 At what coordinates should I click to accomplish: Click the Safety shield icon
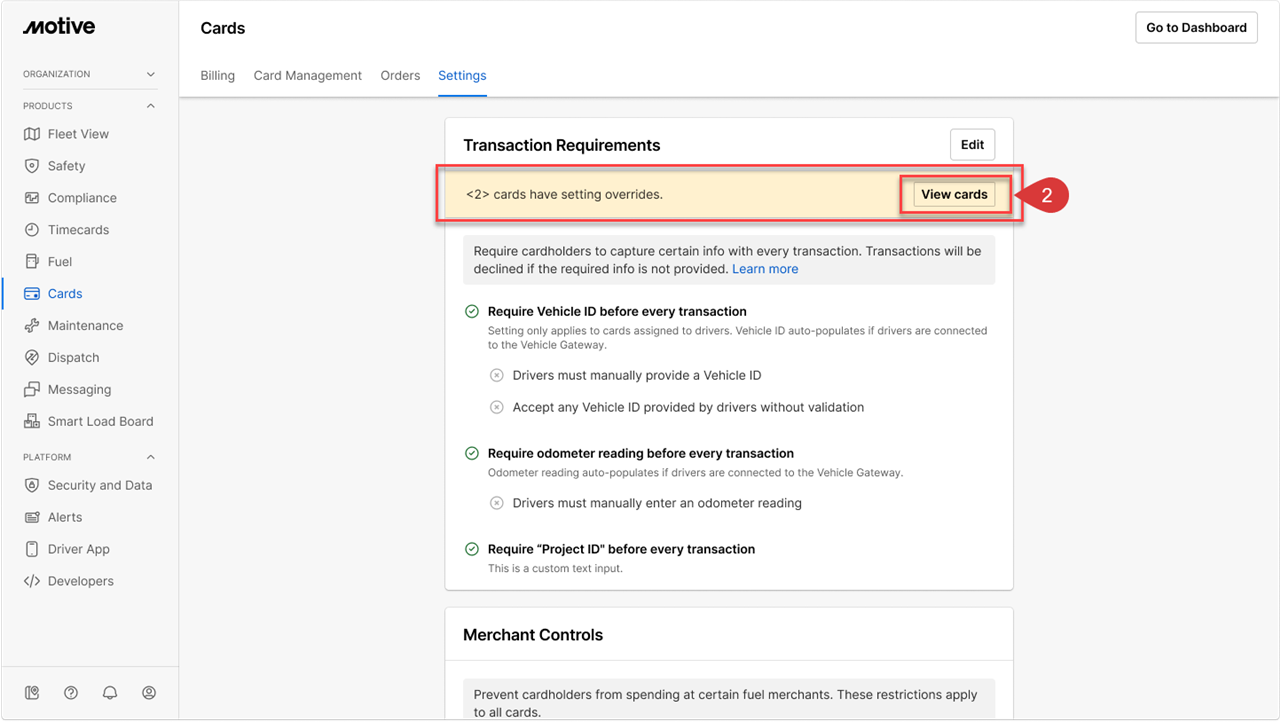32,166
